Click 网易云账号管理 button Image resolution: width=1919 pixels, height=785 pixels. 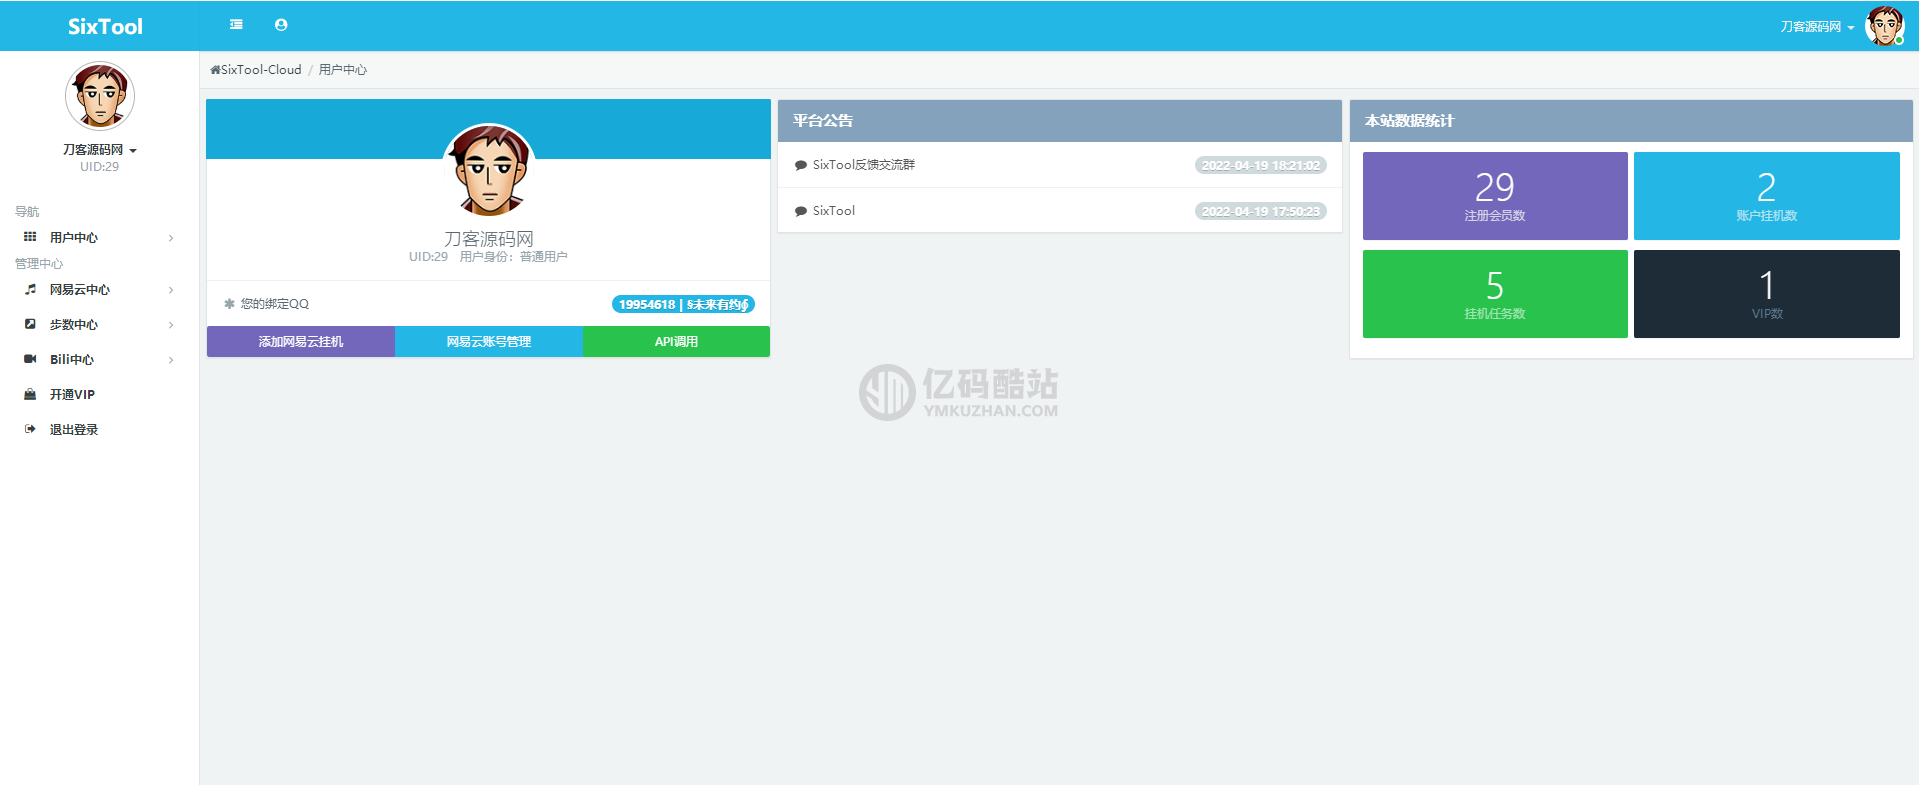pyautogui.click(x=489, y=341)
